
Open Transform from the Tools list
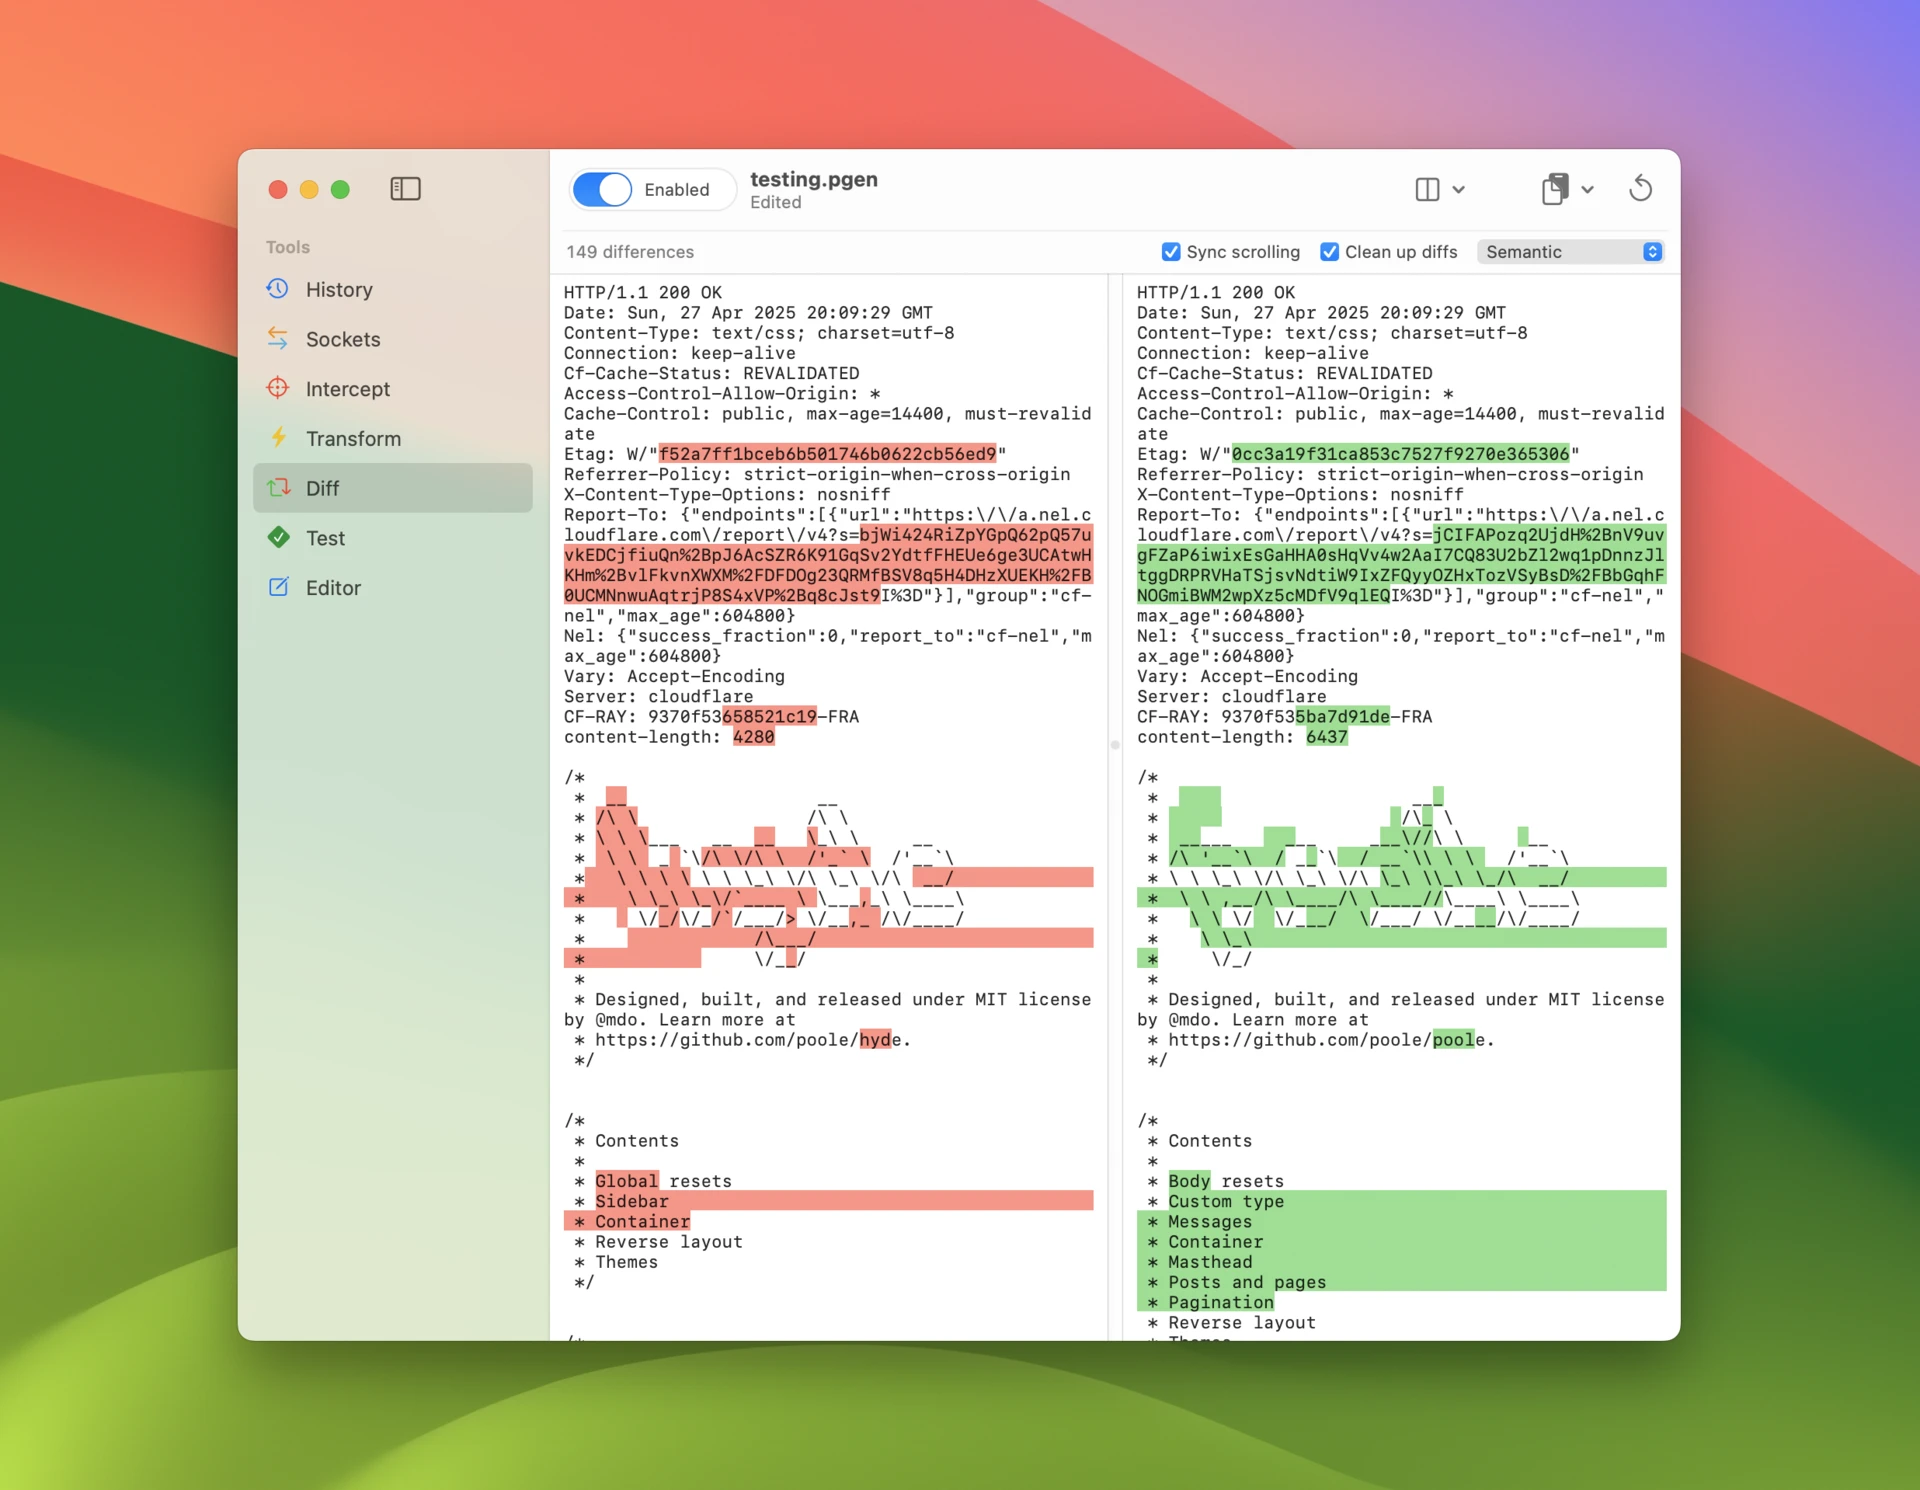tap(353, 438)
